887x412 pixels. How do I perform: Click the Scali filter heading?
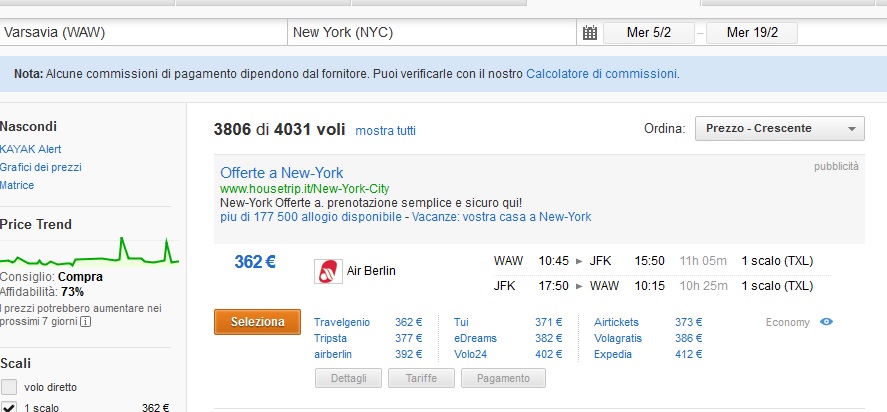click(x=15, y=363)
